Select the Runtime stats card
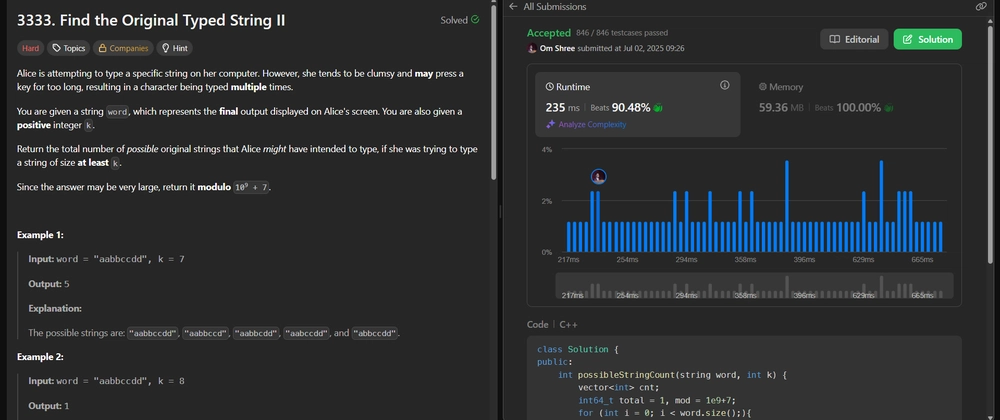The width and height of the screenshot is (1000, 420). pos(638,105)
